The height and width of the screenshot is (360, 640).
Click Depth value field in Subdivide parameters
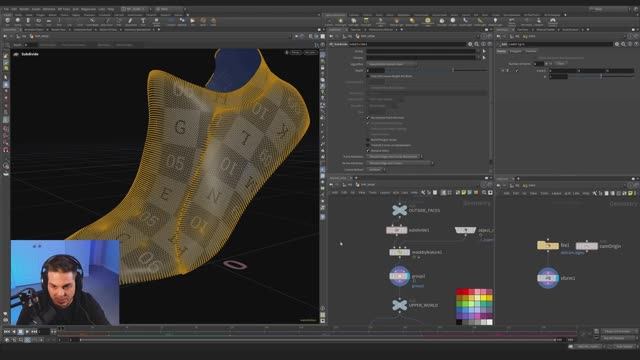[375, 71]
